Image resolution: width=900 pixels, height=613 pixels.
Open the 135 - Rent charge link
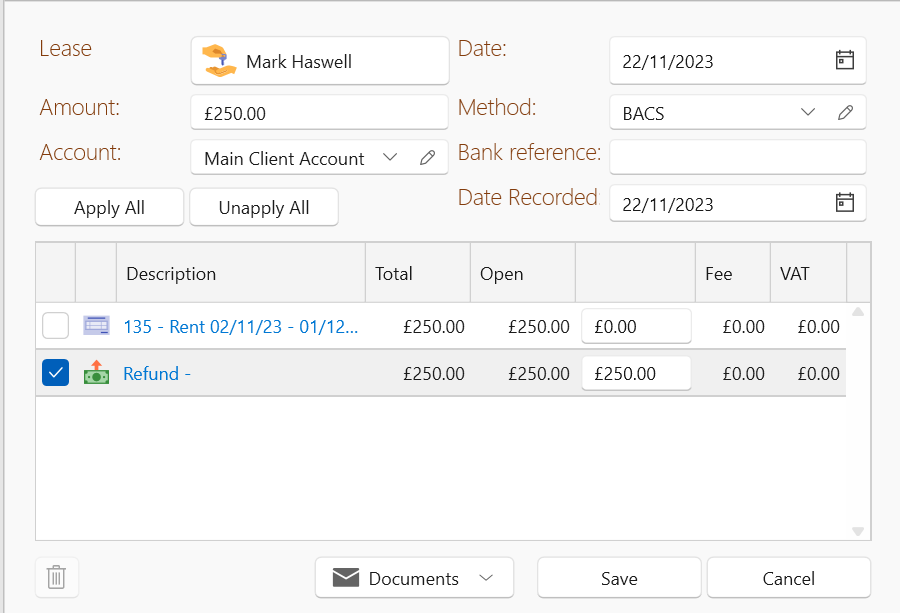tap(240, 326)
